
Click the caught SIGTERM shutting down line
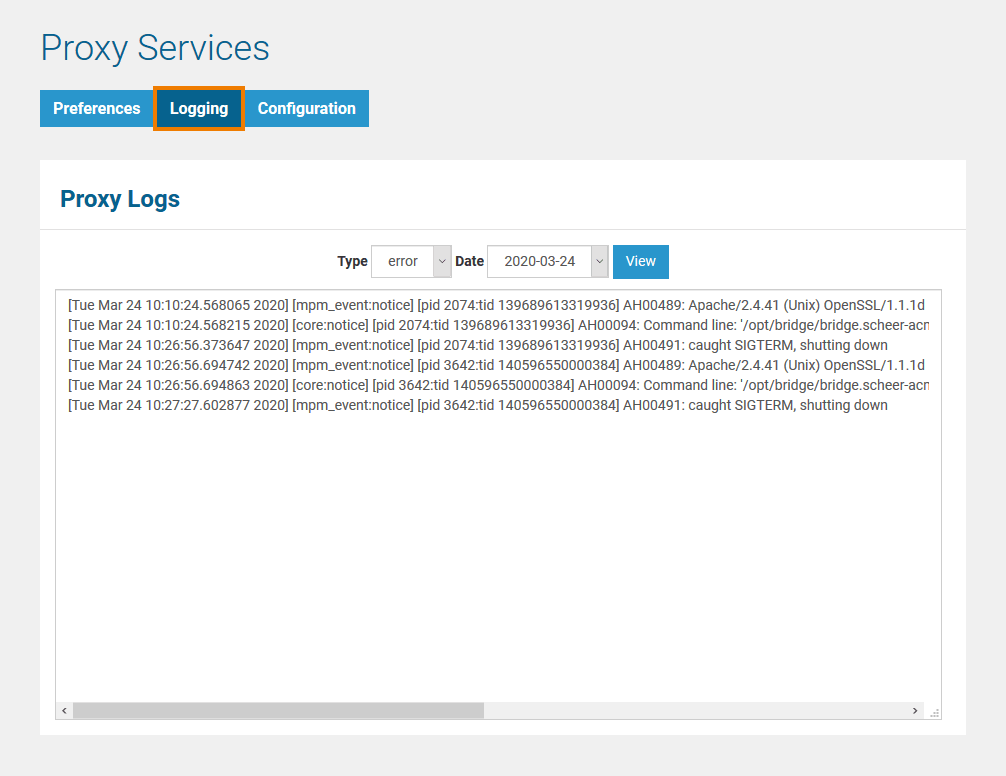coord(450,345)
